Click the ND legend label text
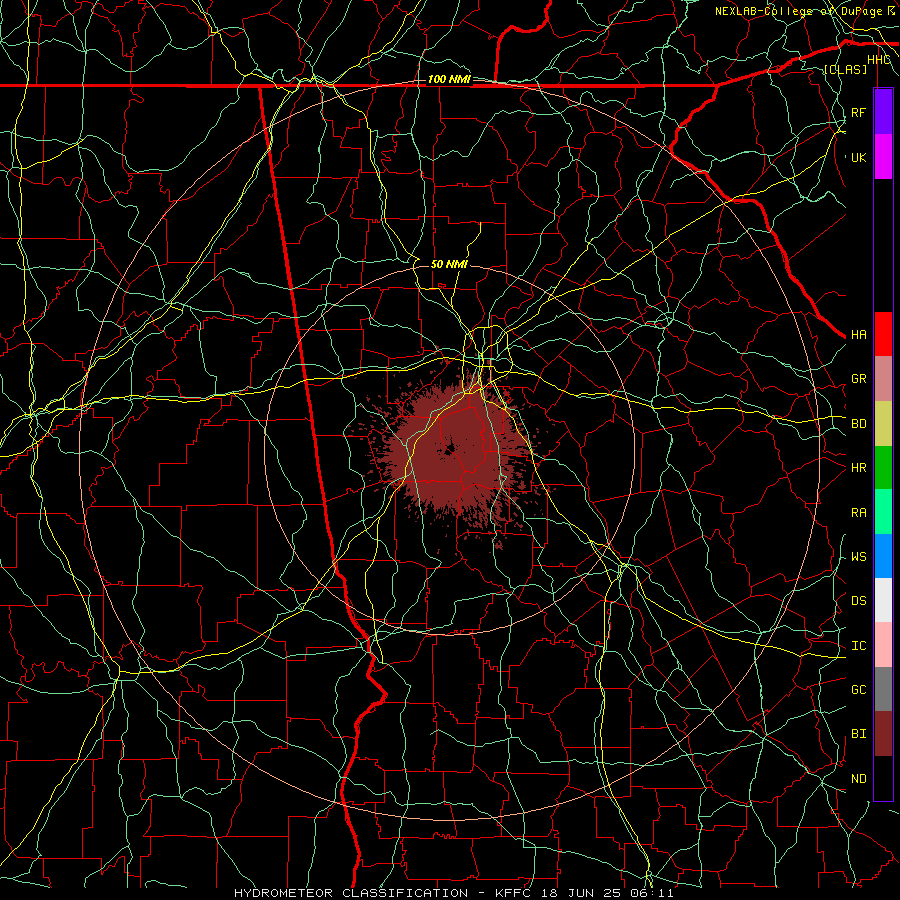This screenshot has width=900, height=900. (858, 779)
